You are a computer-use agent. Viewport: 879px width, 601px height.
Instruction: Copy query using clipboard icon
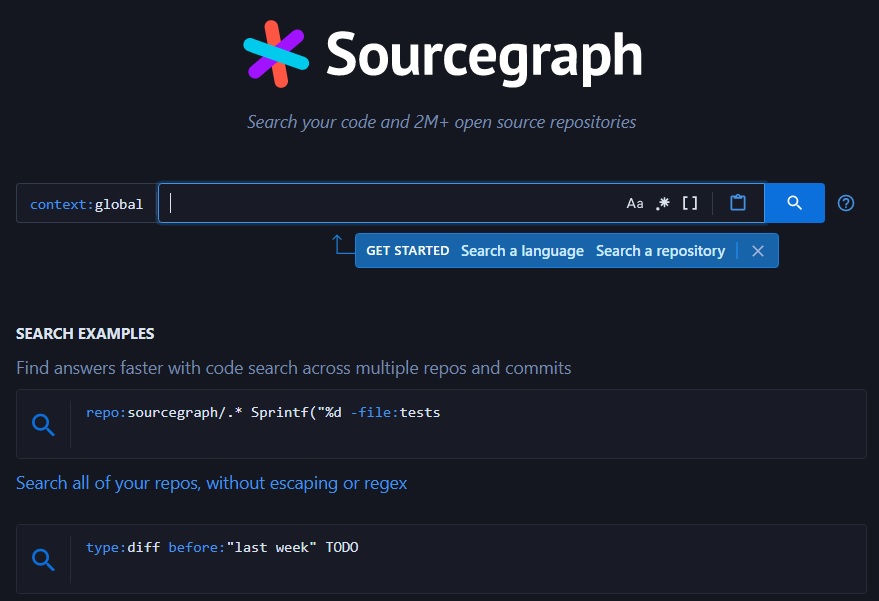click(738, 202)
